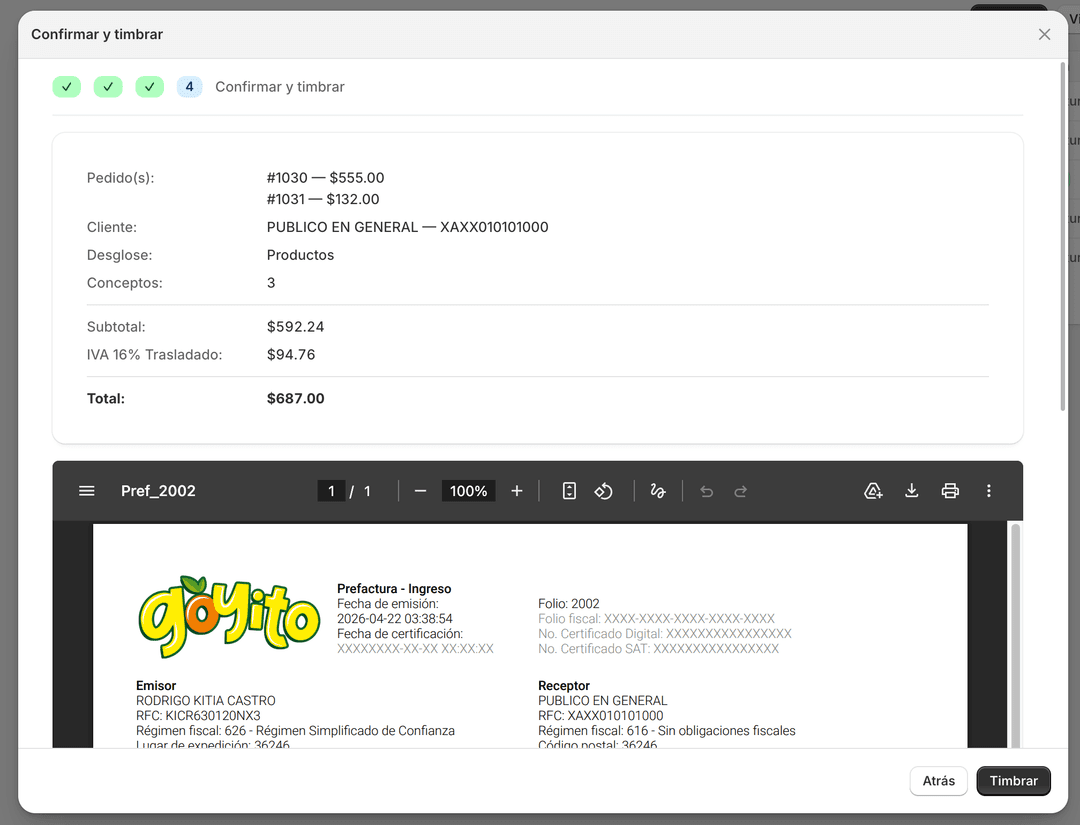1080x825 pixels.
Task: Click emisor RFC: KICR630120NX3
Action: pos(198,716)
